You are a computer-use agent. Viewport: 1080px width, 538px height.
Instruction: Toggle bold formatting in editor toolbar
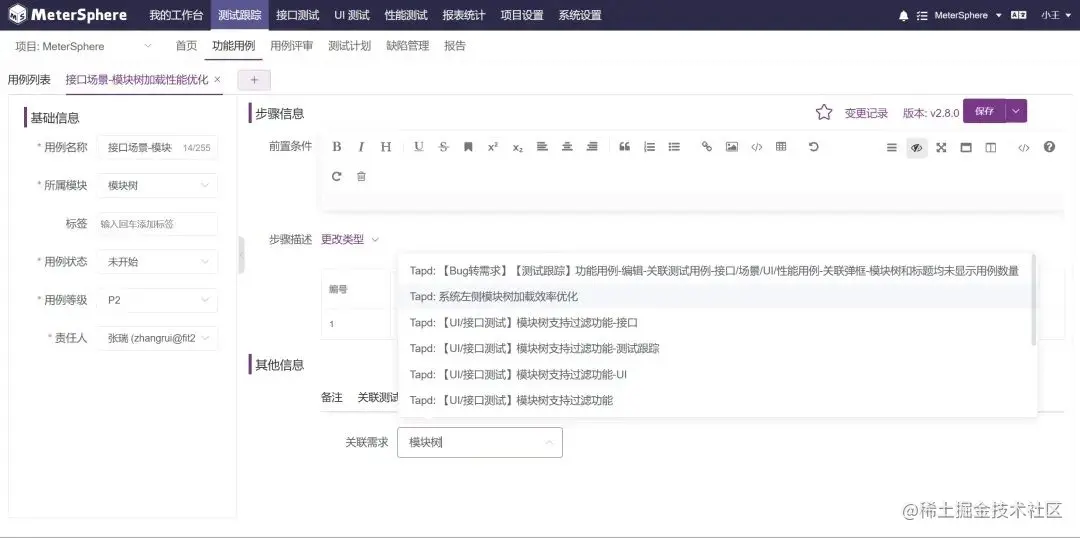[x=337, y=147]
